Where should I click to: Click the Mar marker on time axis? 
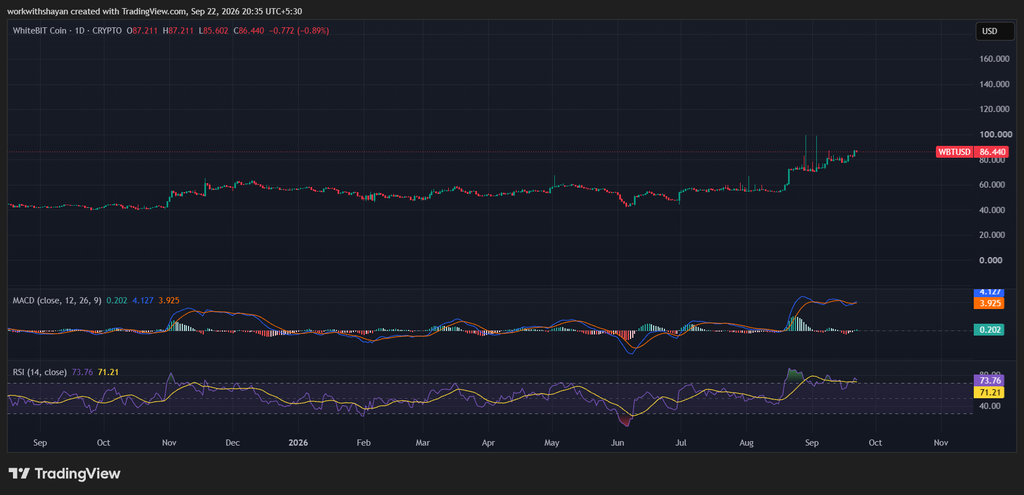pos(423,443)
